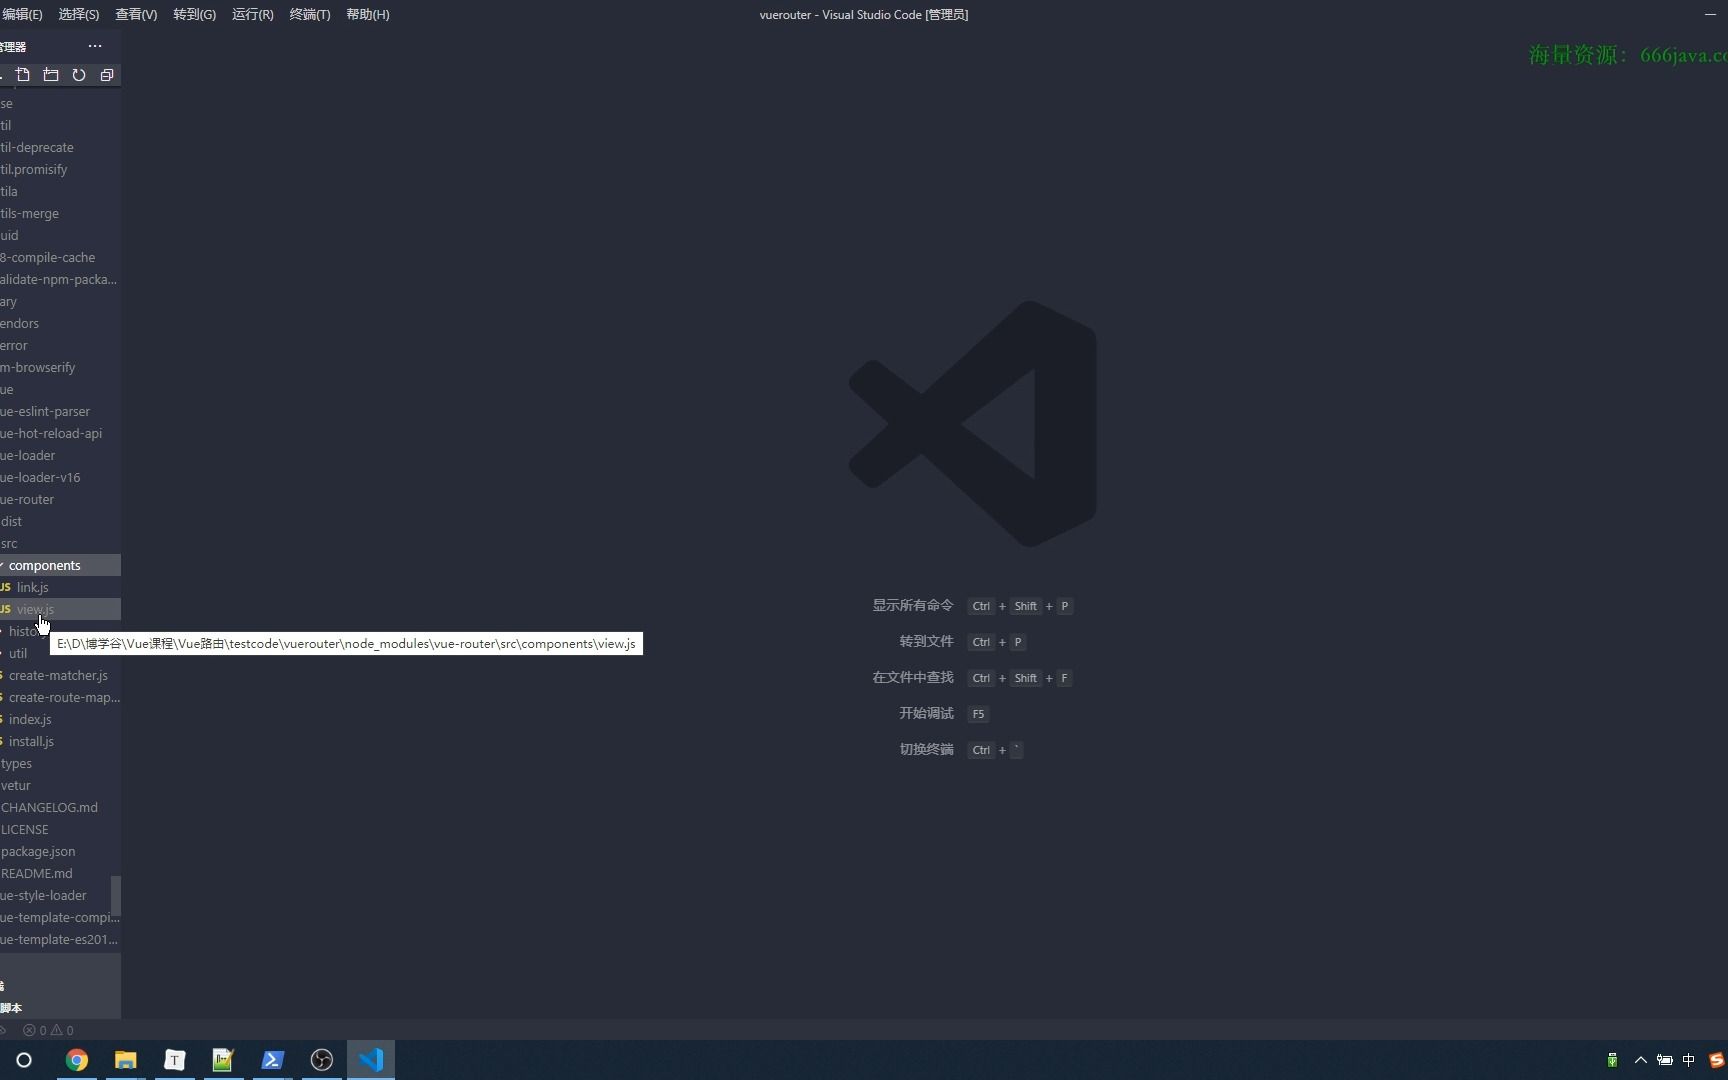The width and height of the screenshot is (1728, 1080).
Task: Open README.md file
Action: [x=60, y=873]
